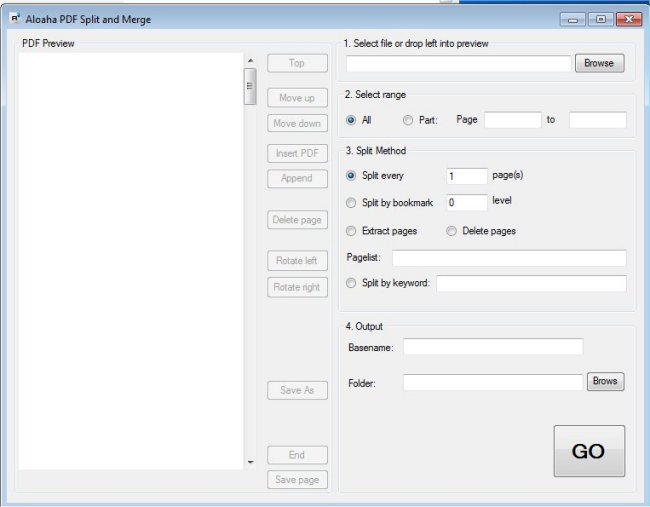Select the All range radio button
The image size is (650, 507).
click(351, 120)
